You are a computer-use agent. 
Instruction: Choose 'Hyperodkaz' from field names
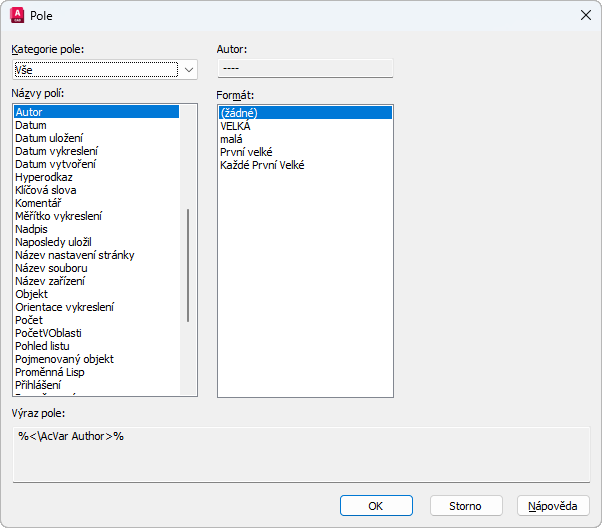(44, 177)
